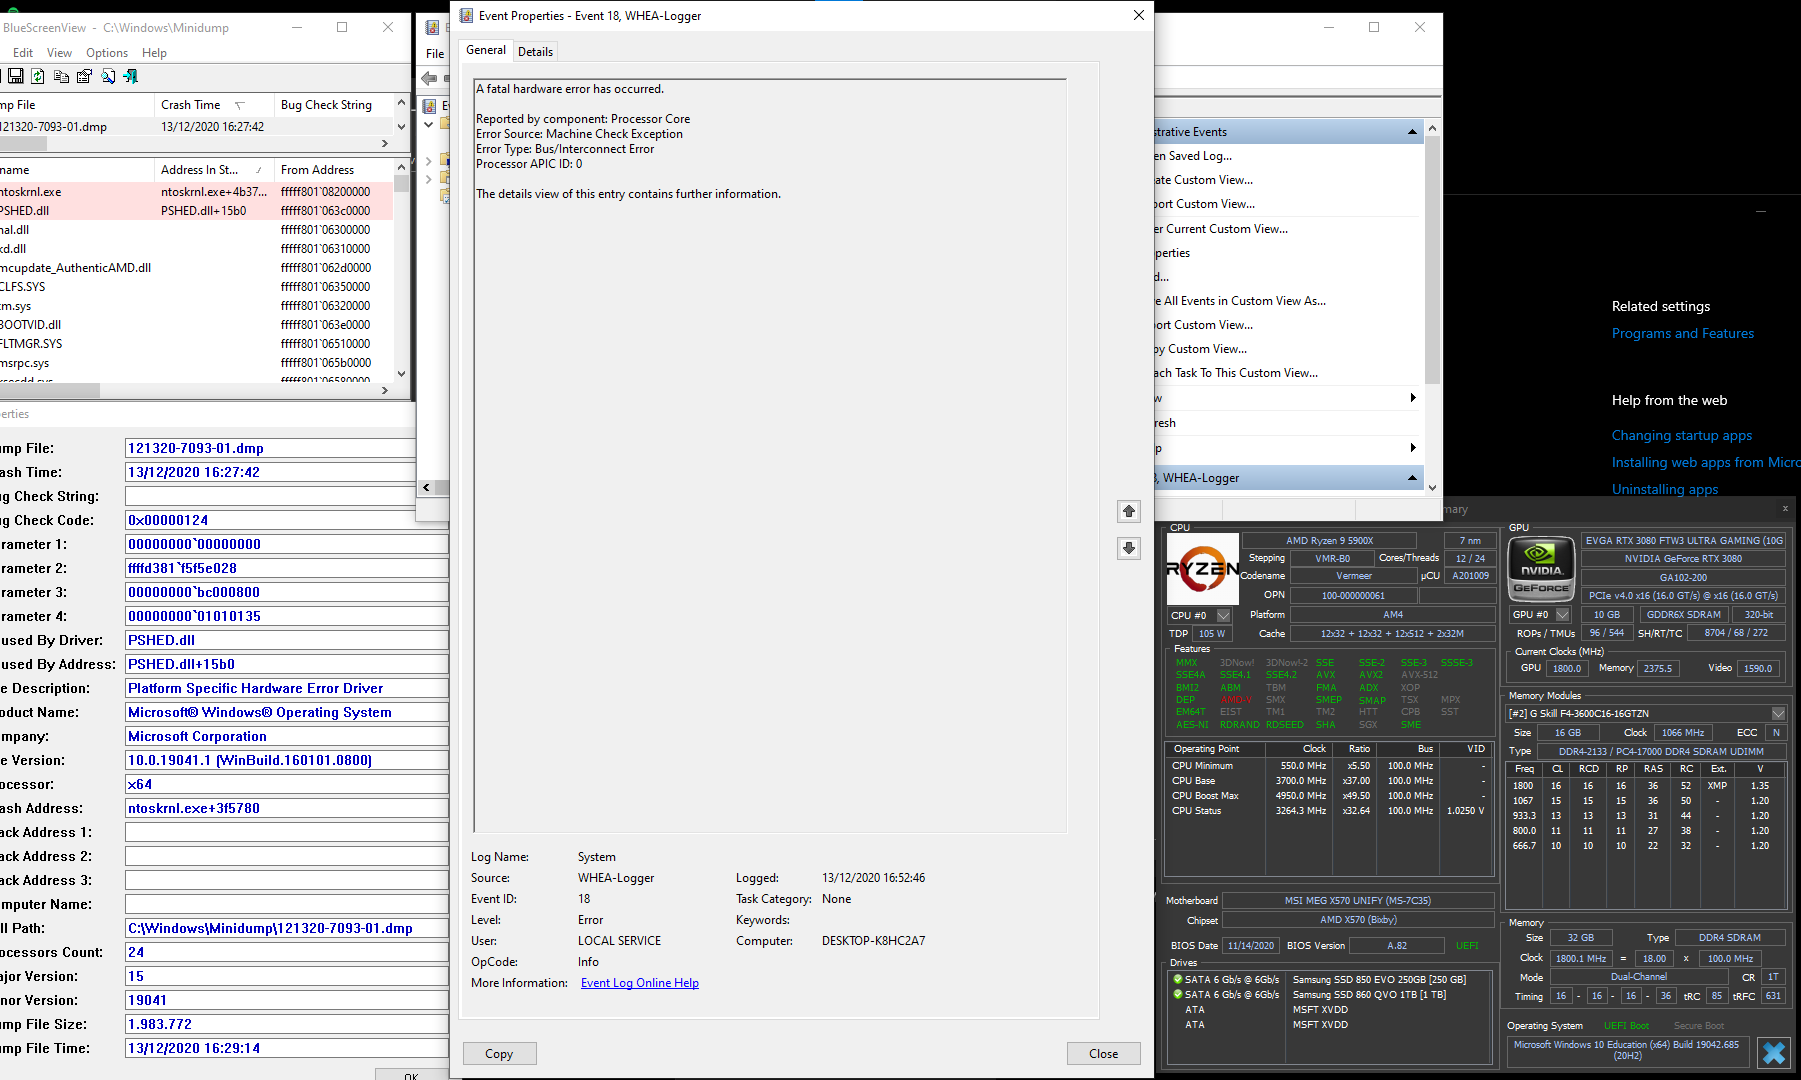Open the File menu in Event Viewer
1801x1080 pixels.
tap(435, 54)
